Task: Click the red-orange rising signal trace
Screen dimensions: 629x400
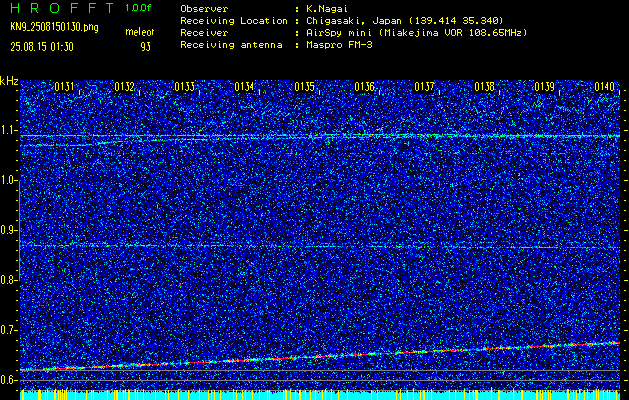Action: (x=320, y=356)
